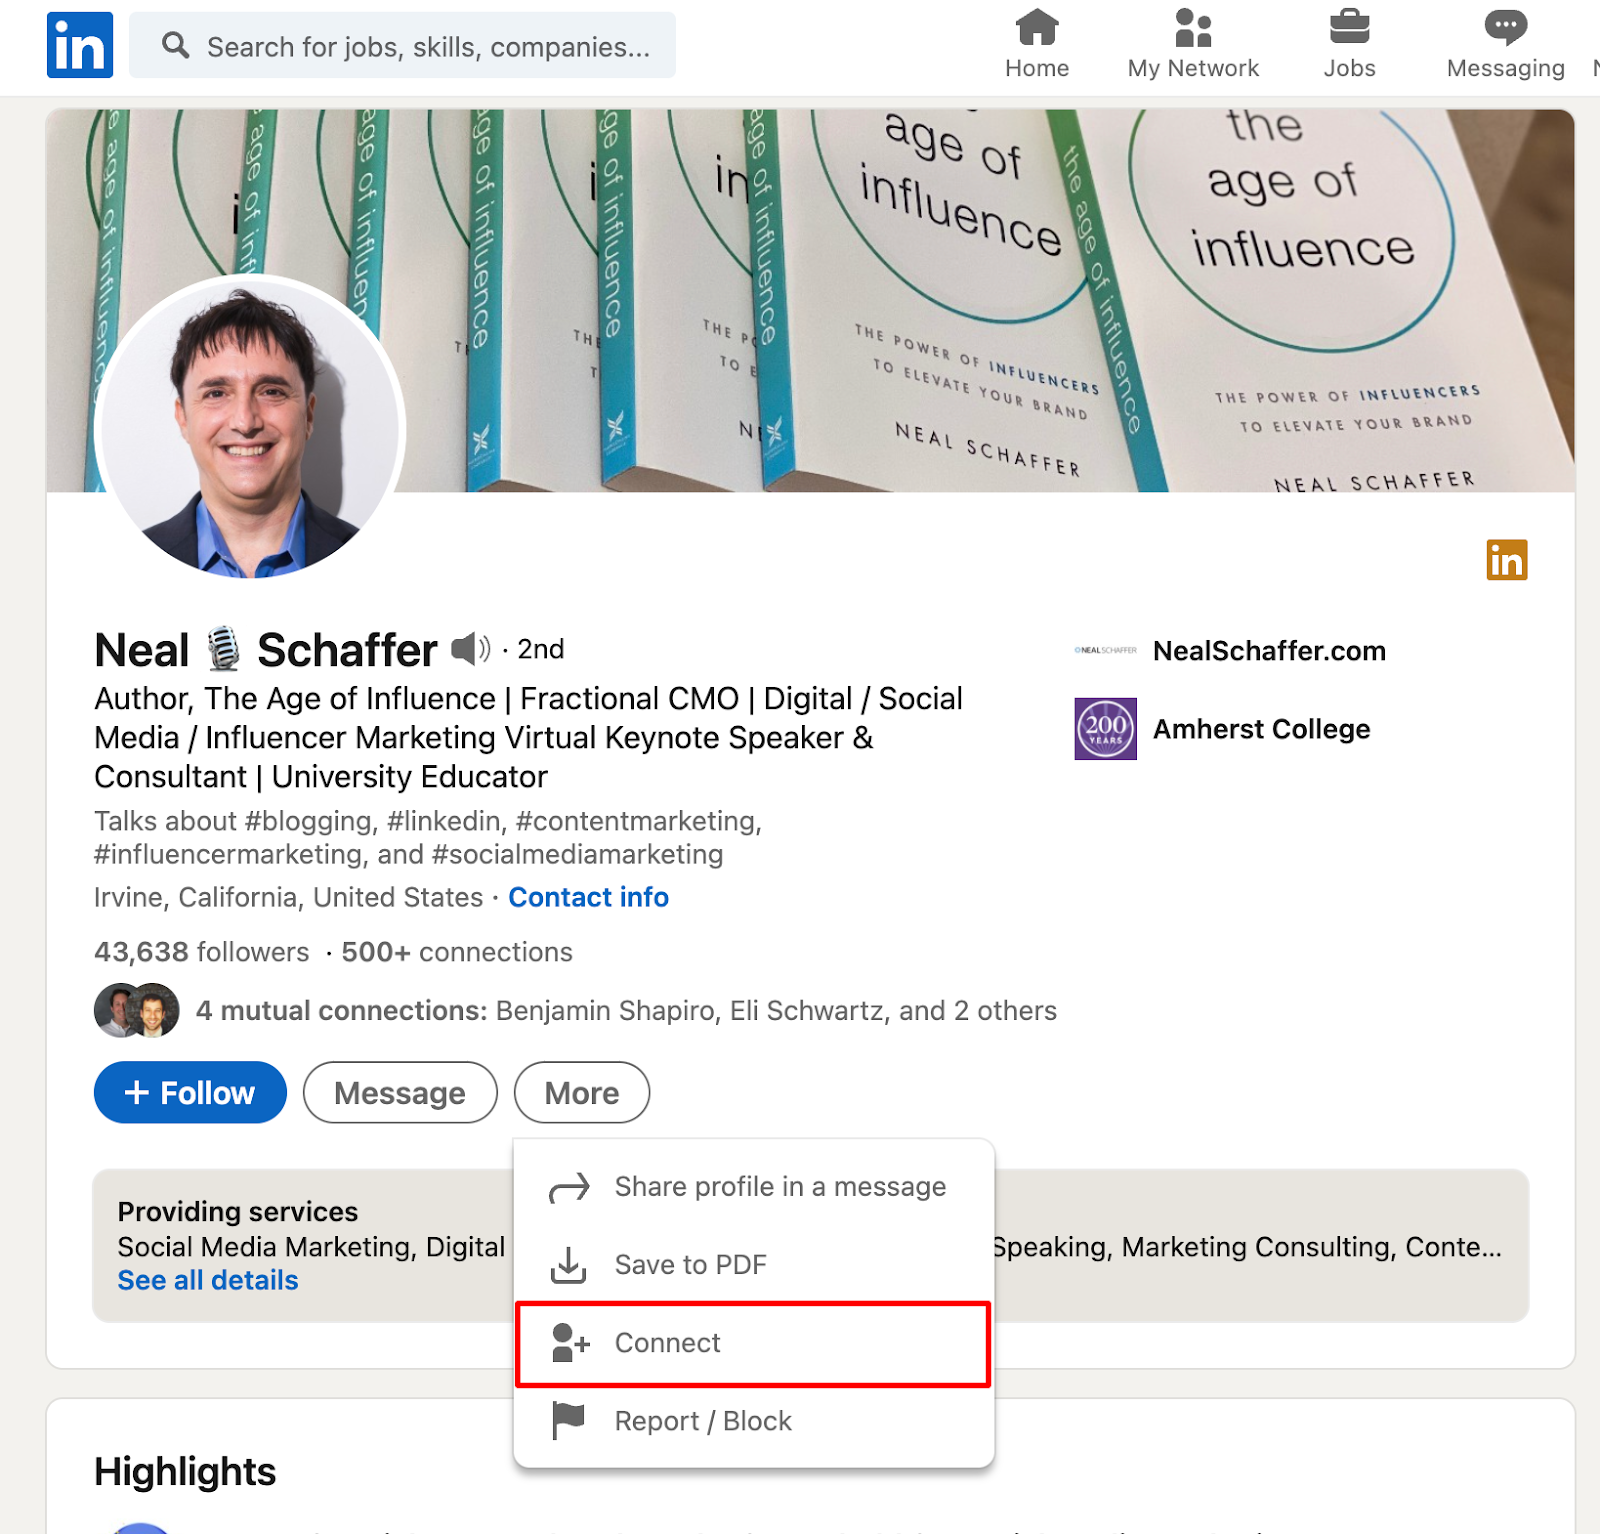Open See all details services link

208,1281
